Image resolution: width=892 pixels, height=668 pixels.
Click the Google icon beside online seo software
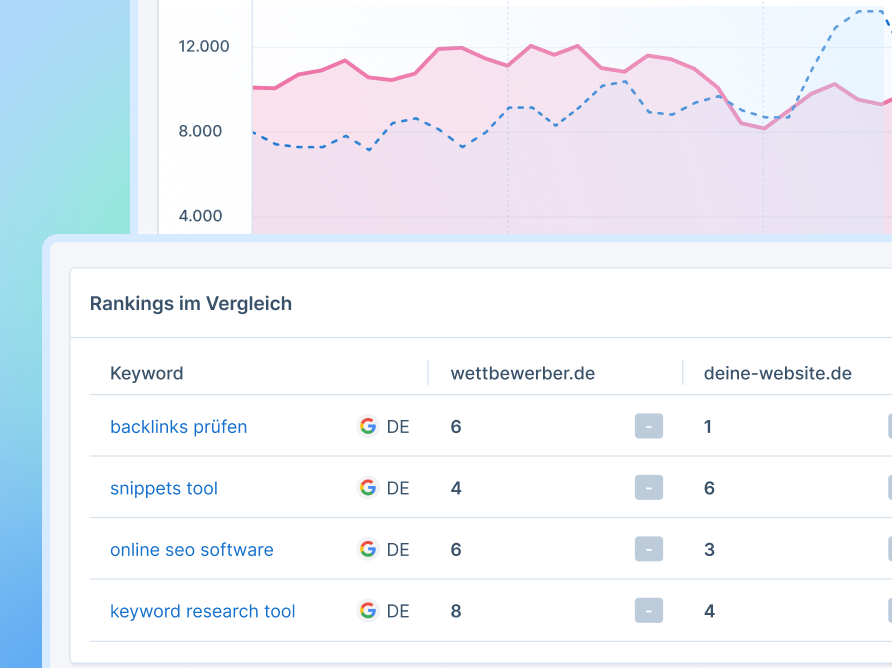click(x=368, y=549)
